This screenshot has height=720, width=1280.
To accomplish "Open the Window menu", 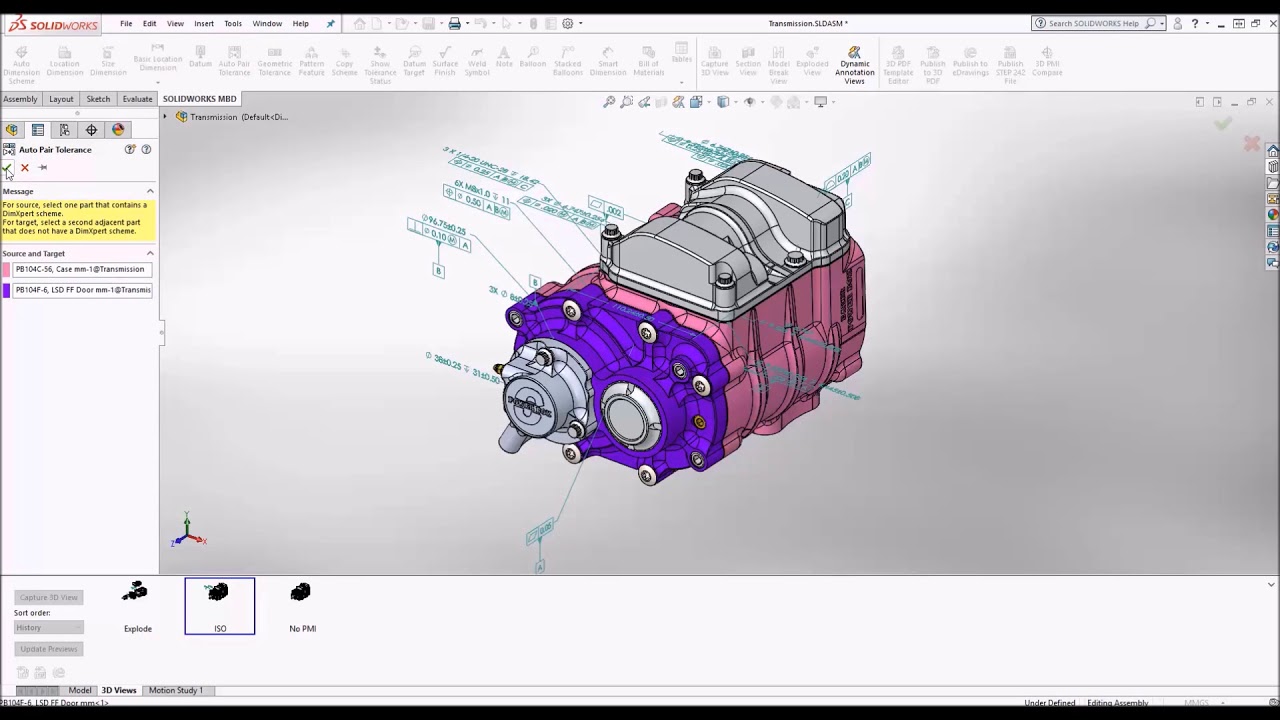I will (x=267, y=23).
